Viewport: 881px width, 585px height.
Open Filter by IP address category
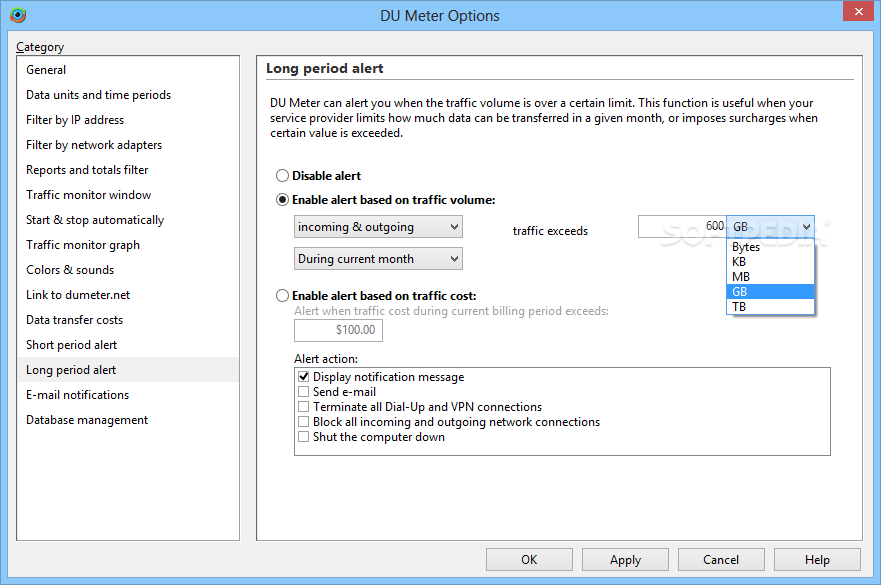(128, 120)
